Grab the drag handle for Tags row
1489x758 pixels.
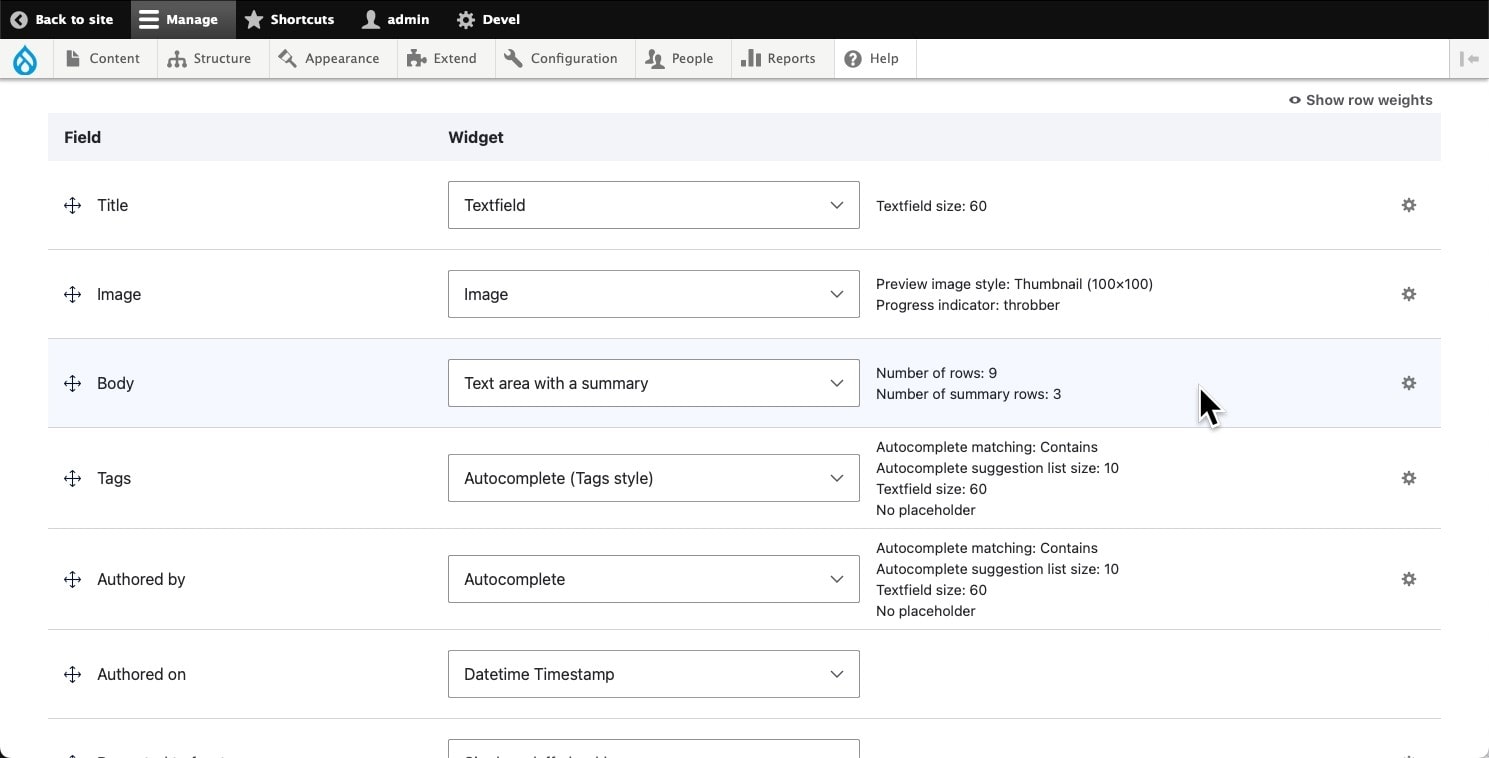coord(72,478)
